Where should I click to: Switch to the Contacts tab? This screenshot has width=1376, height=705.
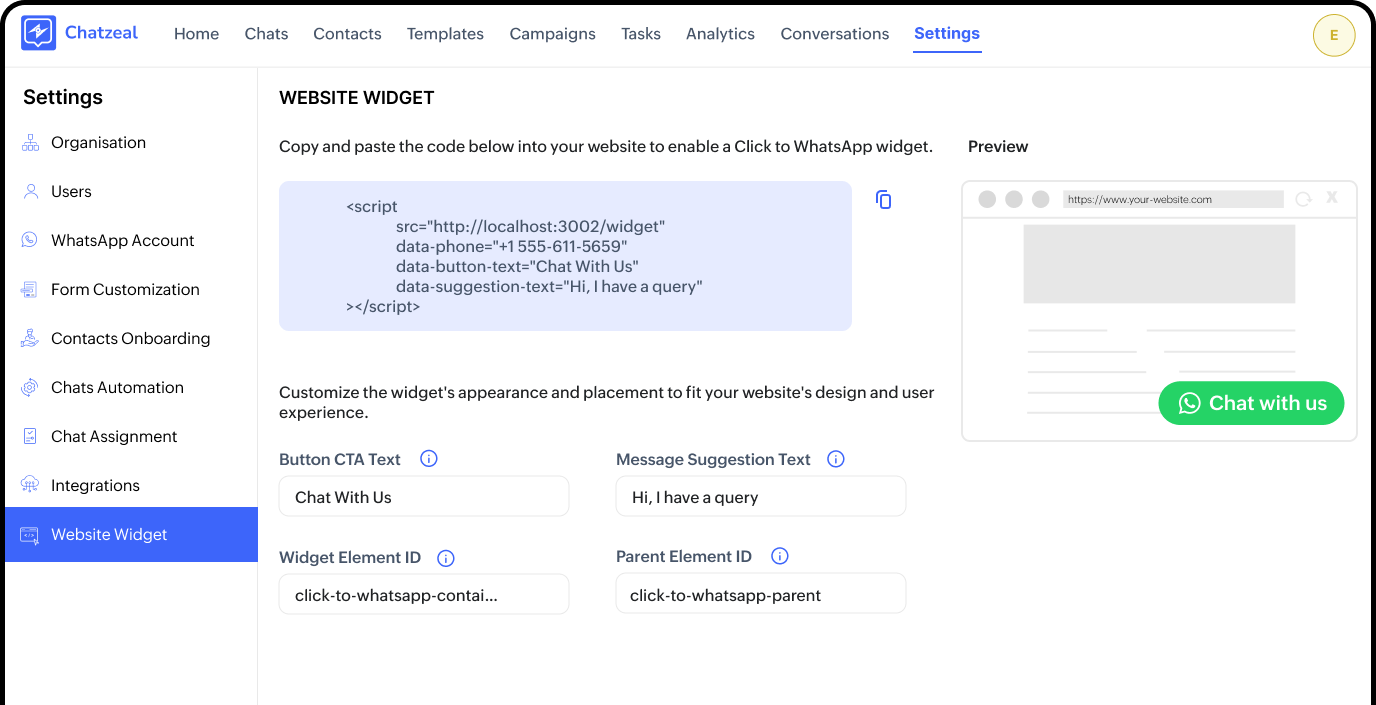[347, 34]
